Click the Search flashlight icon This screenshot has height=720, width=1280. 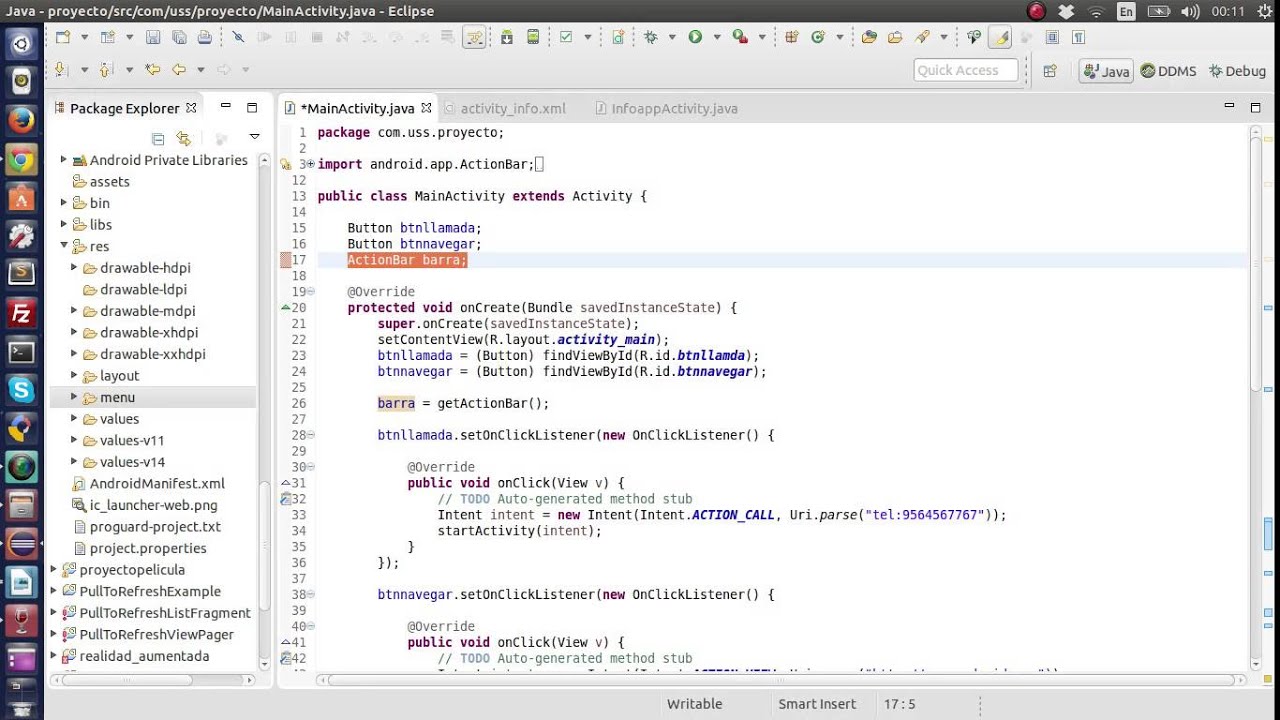tap(921, 37)
